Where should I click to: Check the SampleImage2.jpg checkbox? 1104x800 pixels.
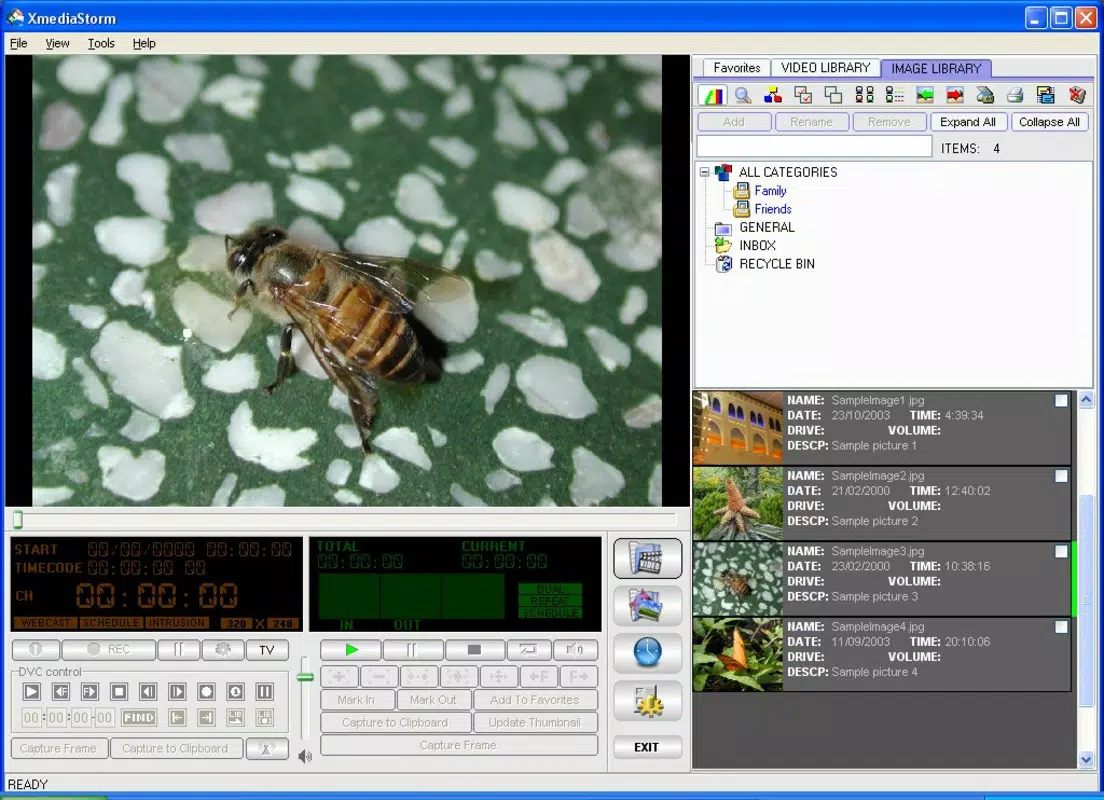pyautogui.click(x=1061, y=476)
